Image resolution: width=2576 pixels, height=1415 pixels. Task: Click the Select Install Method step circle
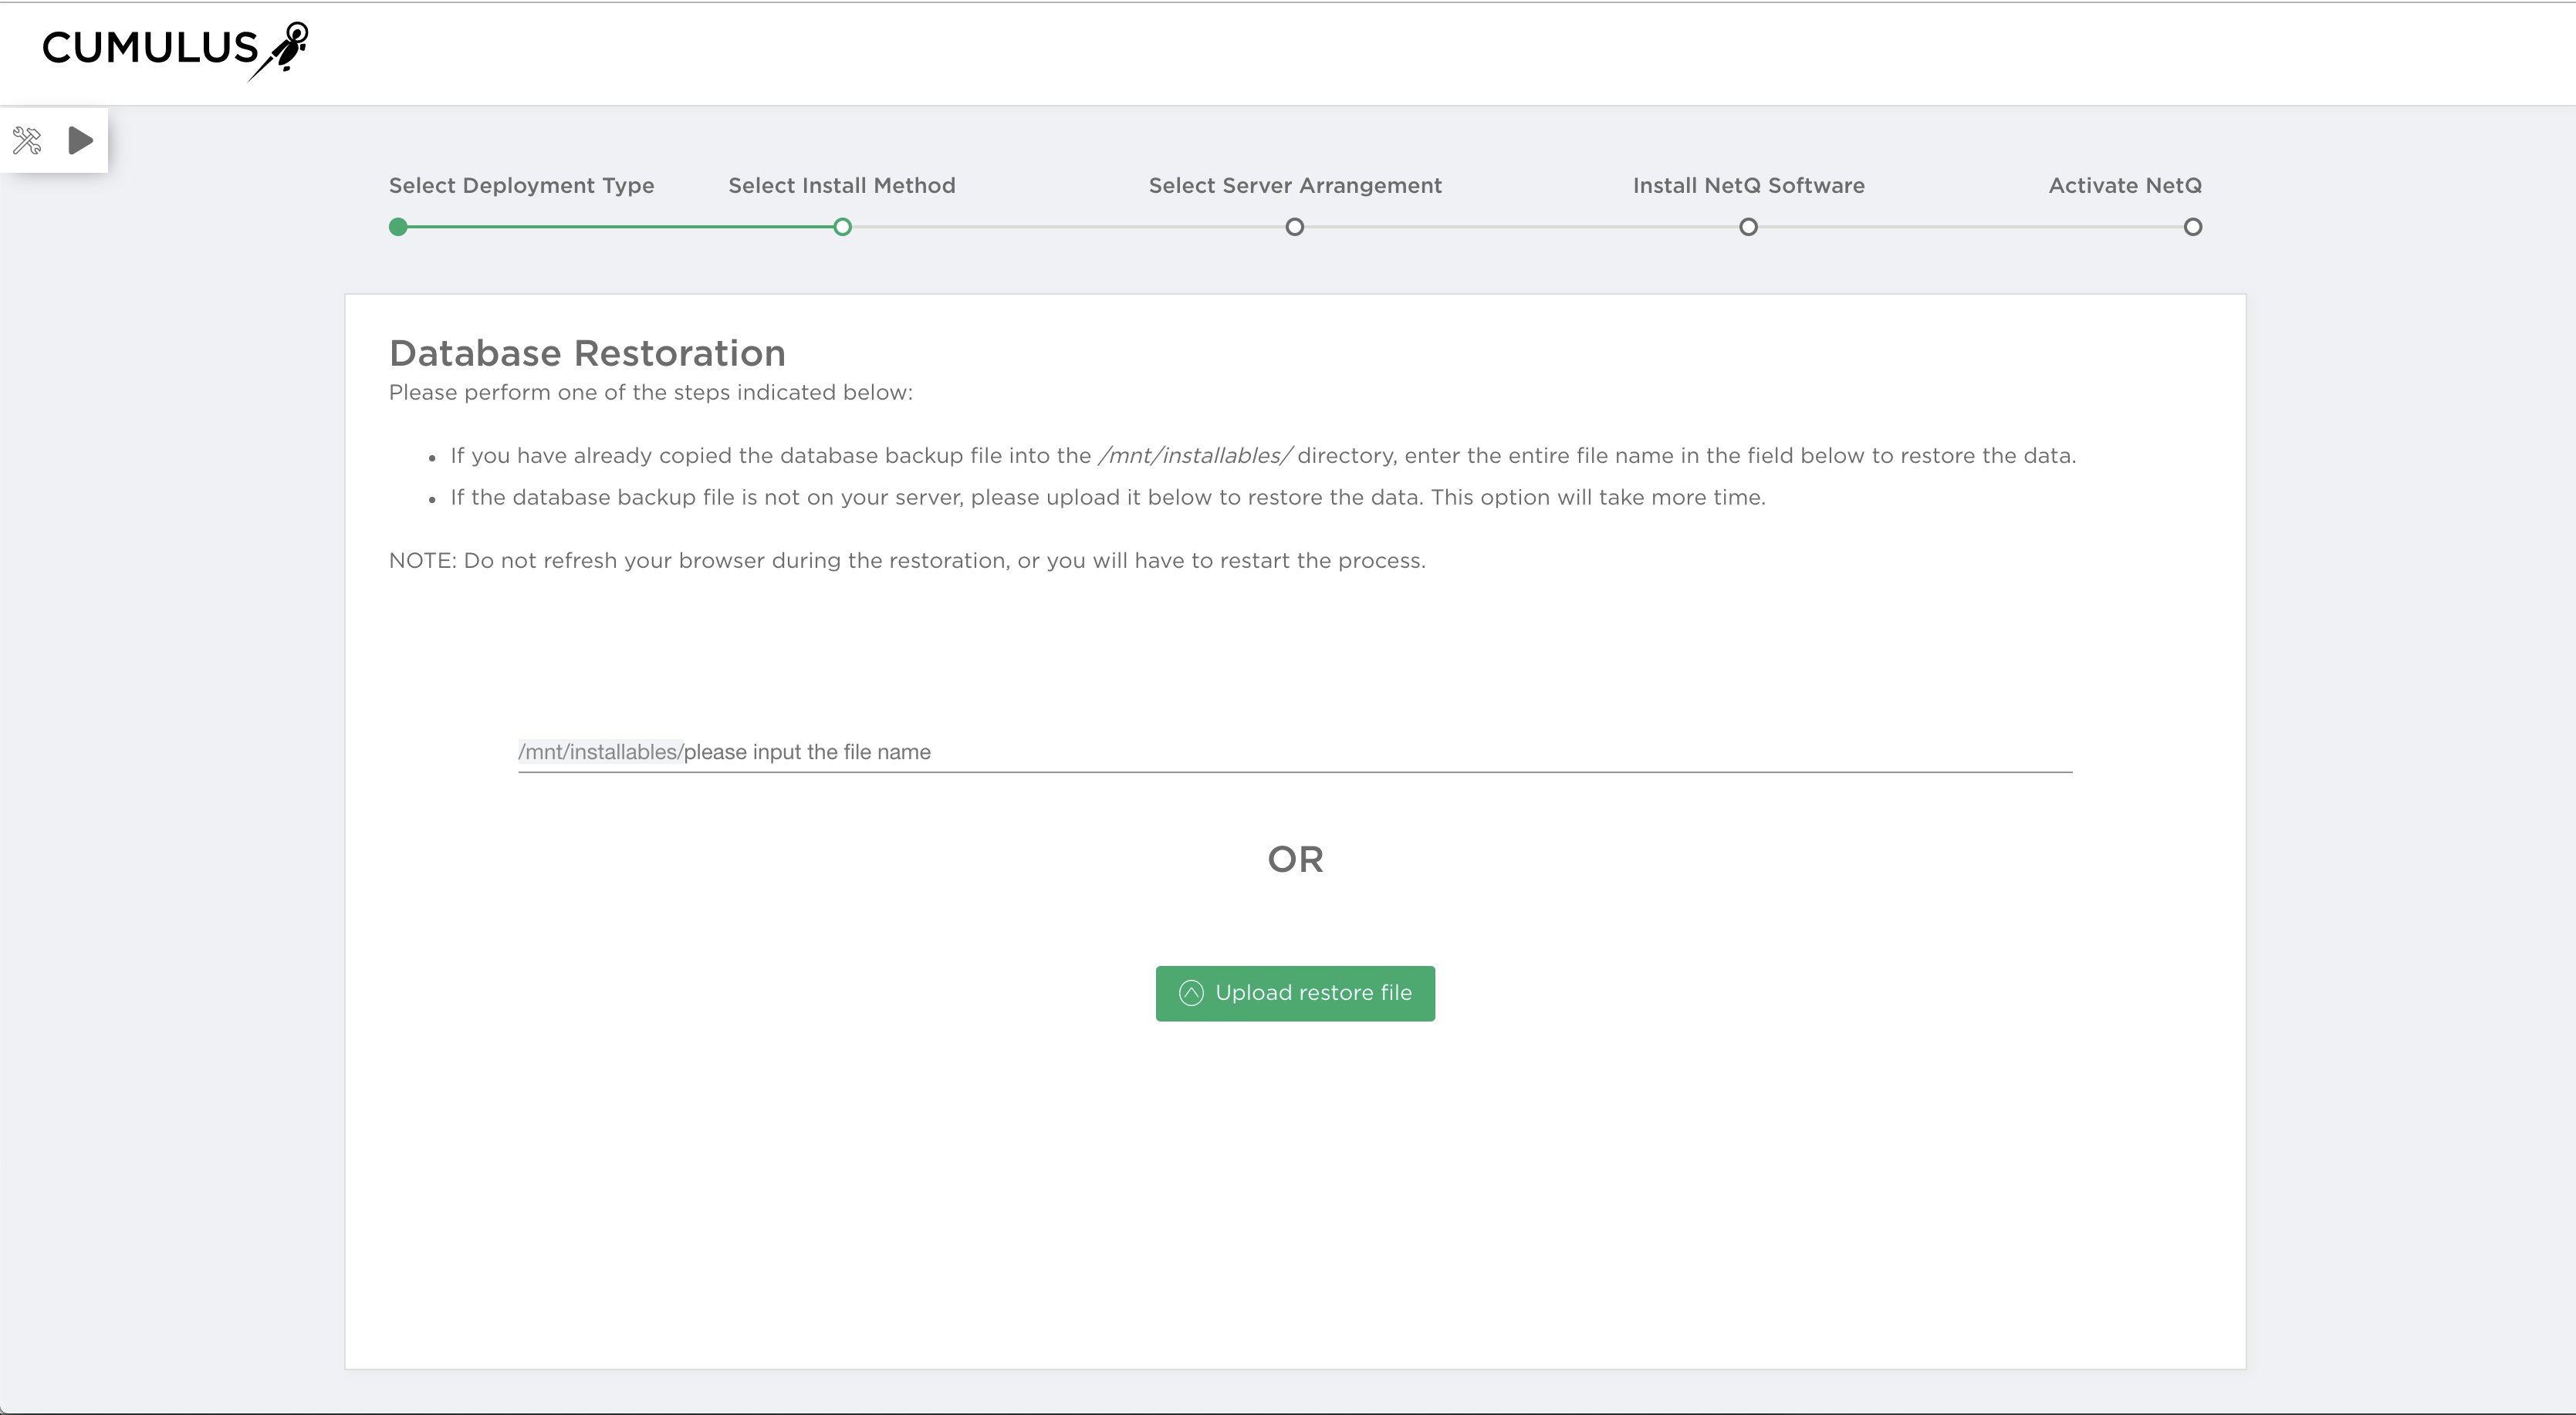(x=842, y=227)
